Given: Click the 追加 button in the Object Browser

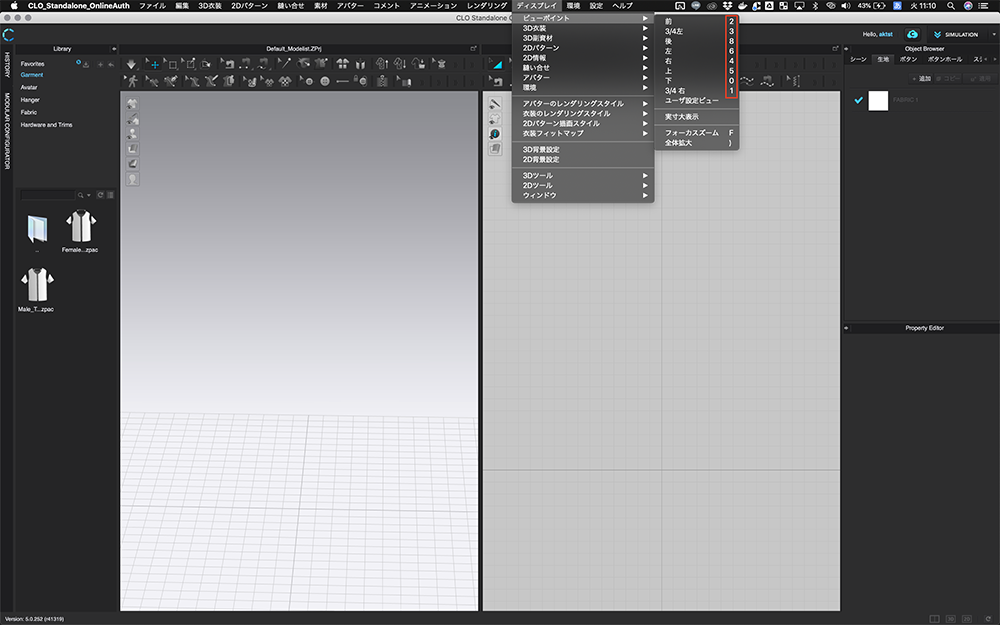Looking at the screenshot, I should tap(922, 77).
